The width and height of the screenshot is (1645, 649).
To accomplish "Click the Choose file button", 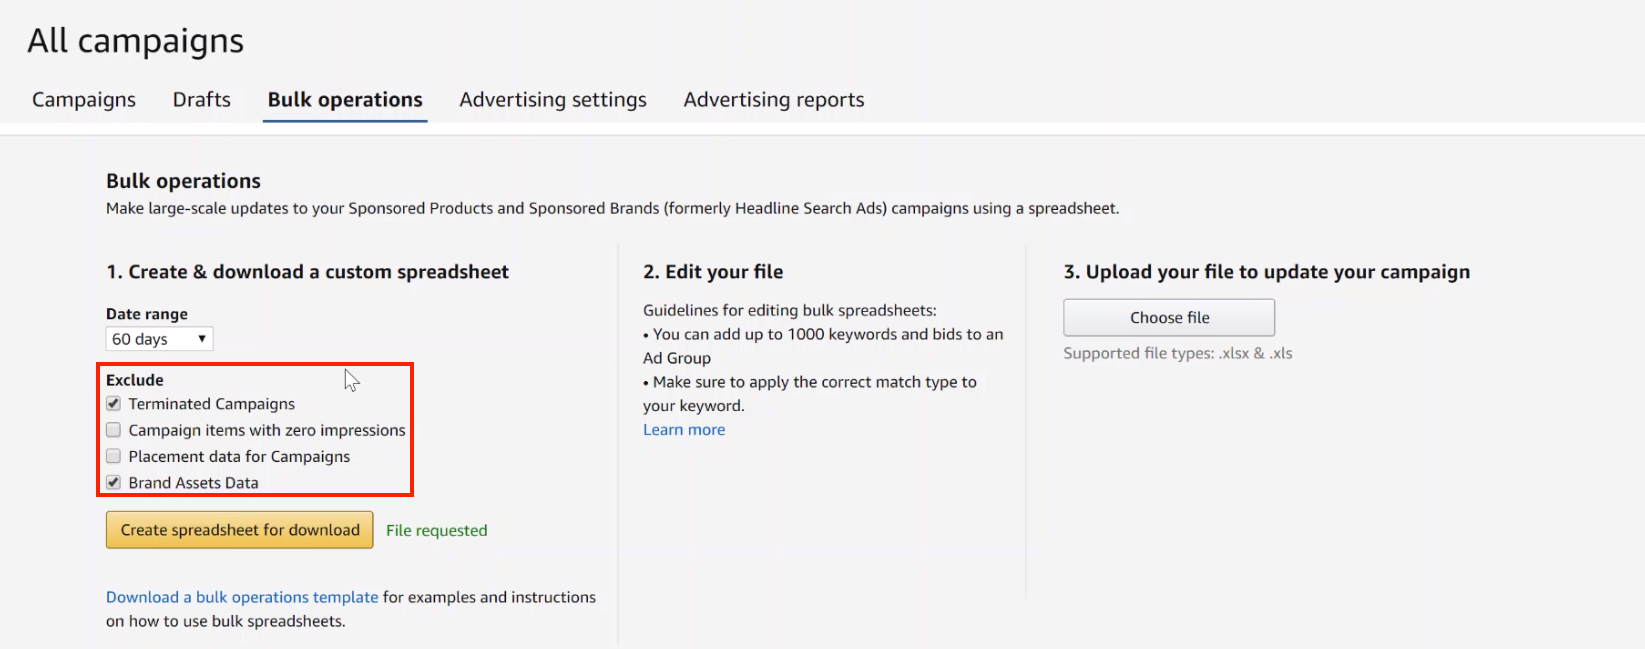I will [1169, 317].
